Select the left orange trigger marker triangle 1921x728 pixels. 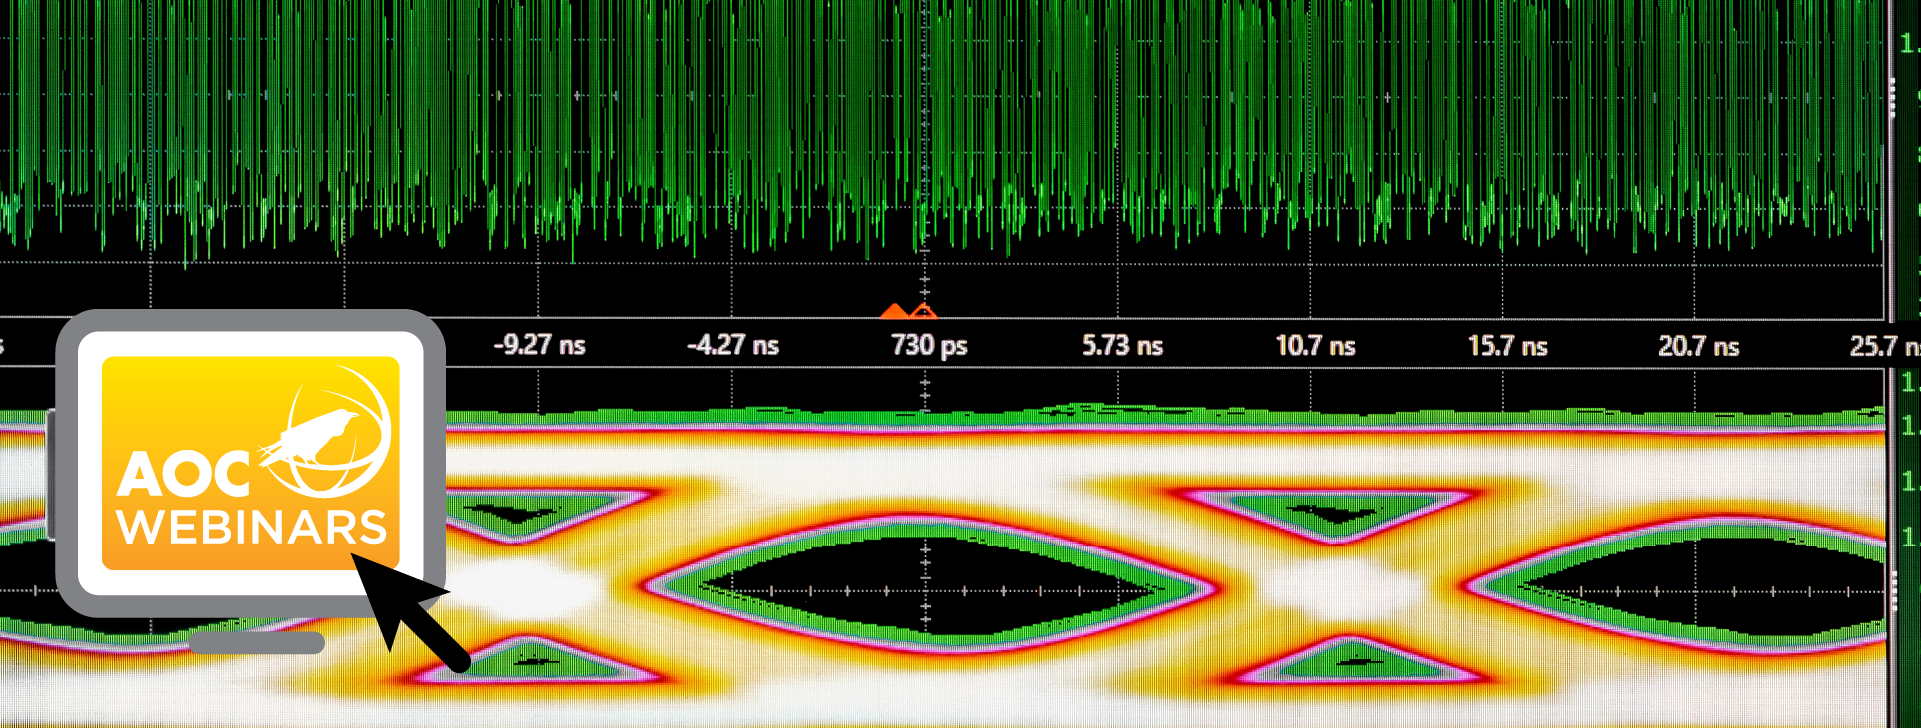click(x=894, y=311)
